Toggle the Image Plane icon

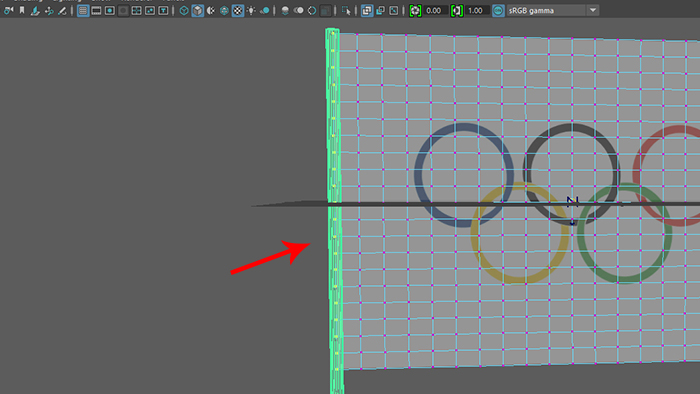35,10
